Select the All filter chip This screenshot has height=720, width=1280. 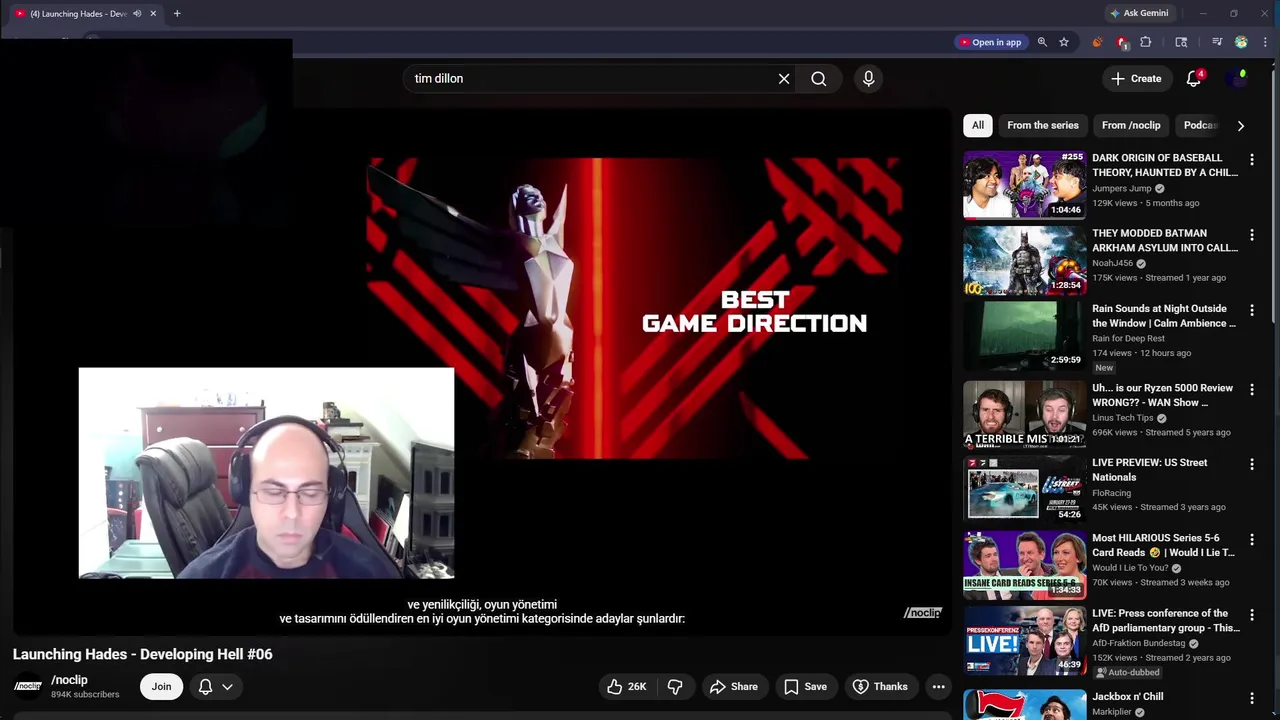point(977,125)
